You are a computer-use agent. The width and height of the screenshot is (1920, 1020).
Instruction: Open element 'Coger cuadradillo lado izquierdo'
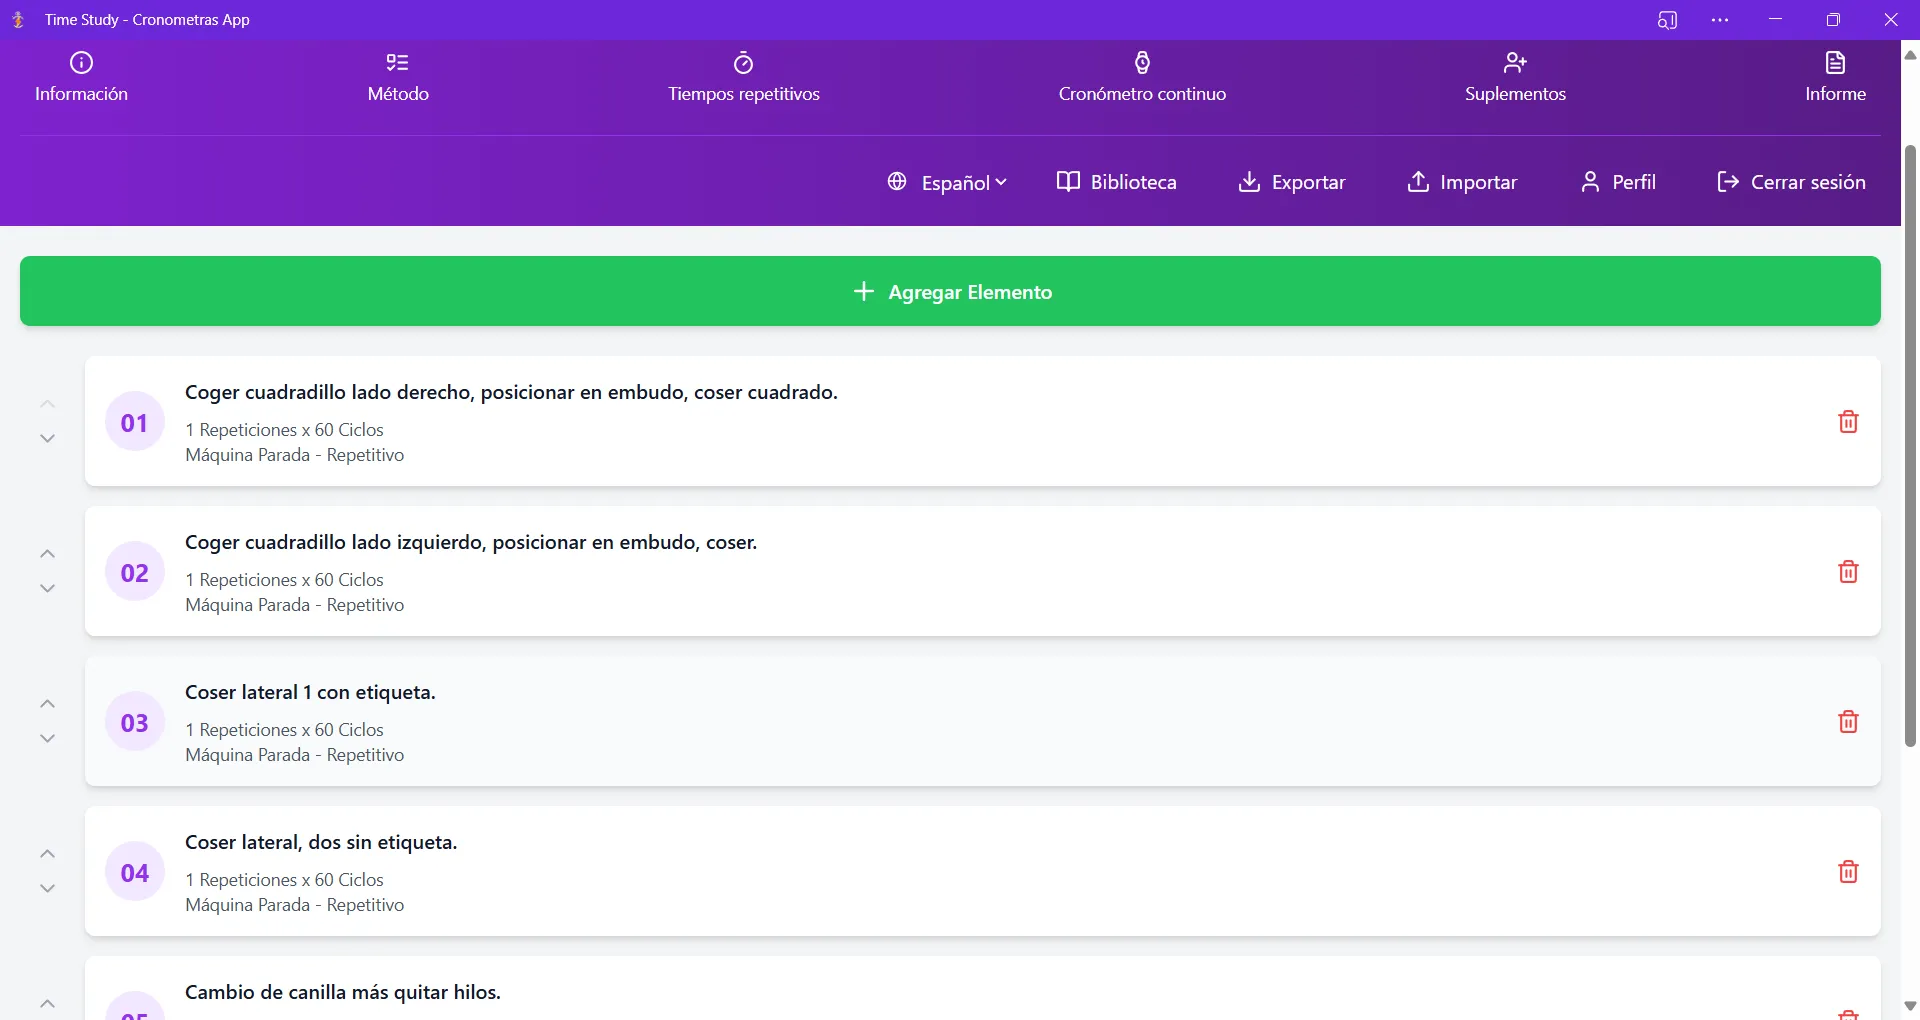tap(982, 571)
